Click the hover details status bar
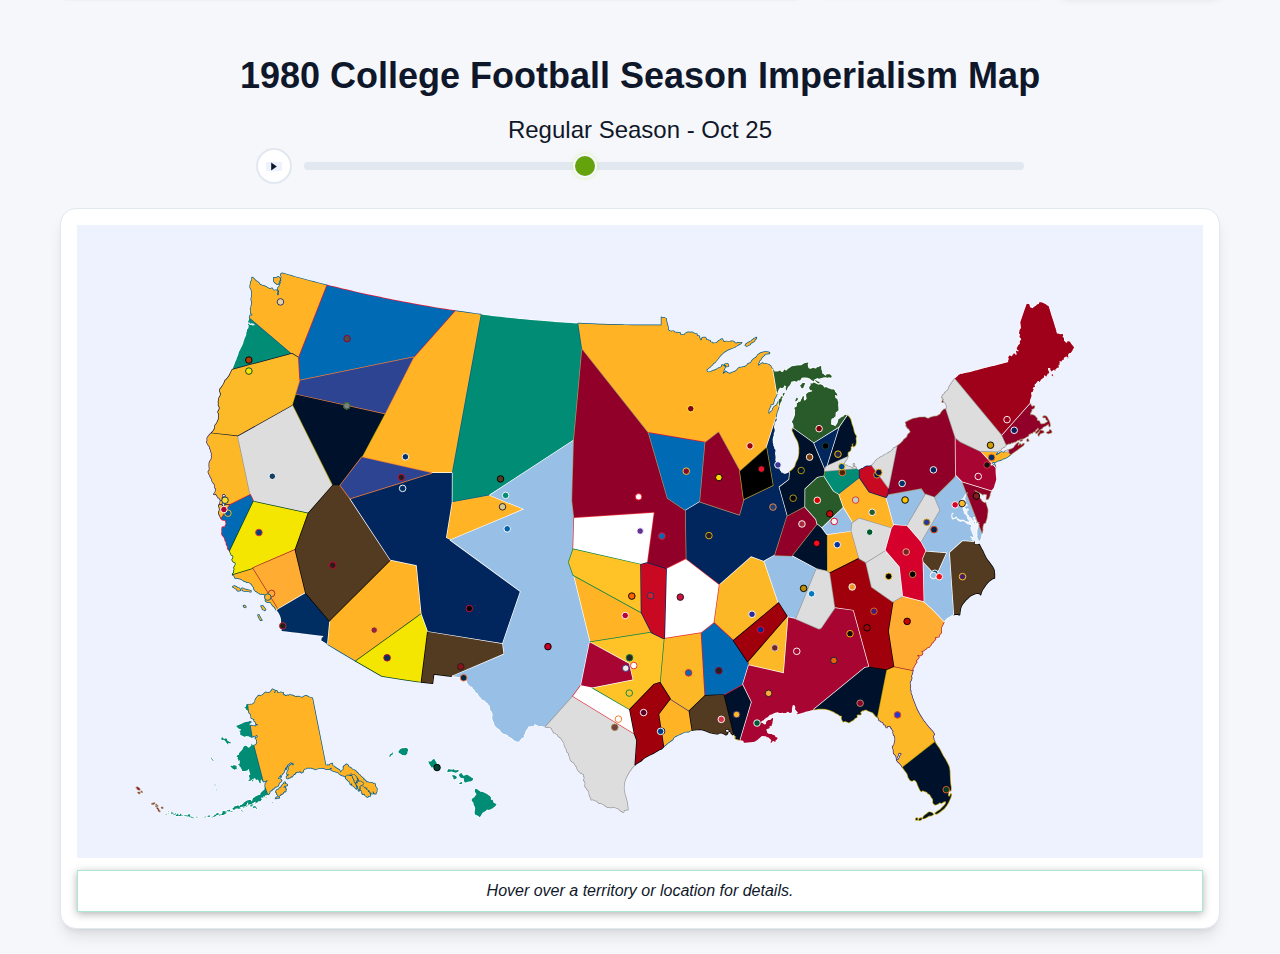Viewport: 1280px width, 954px height. click(x=640, y=890)
